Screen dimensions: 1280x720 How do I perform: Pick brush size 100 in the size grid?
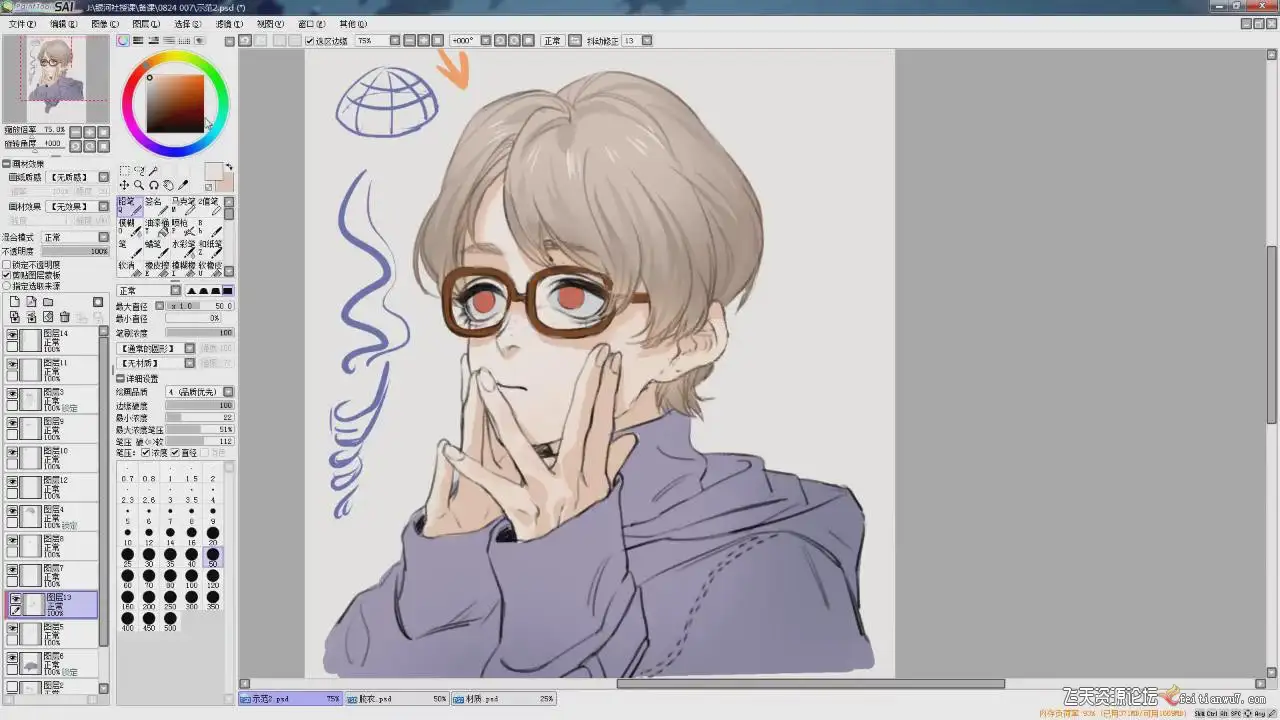pos(191,577)
